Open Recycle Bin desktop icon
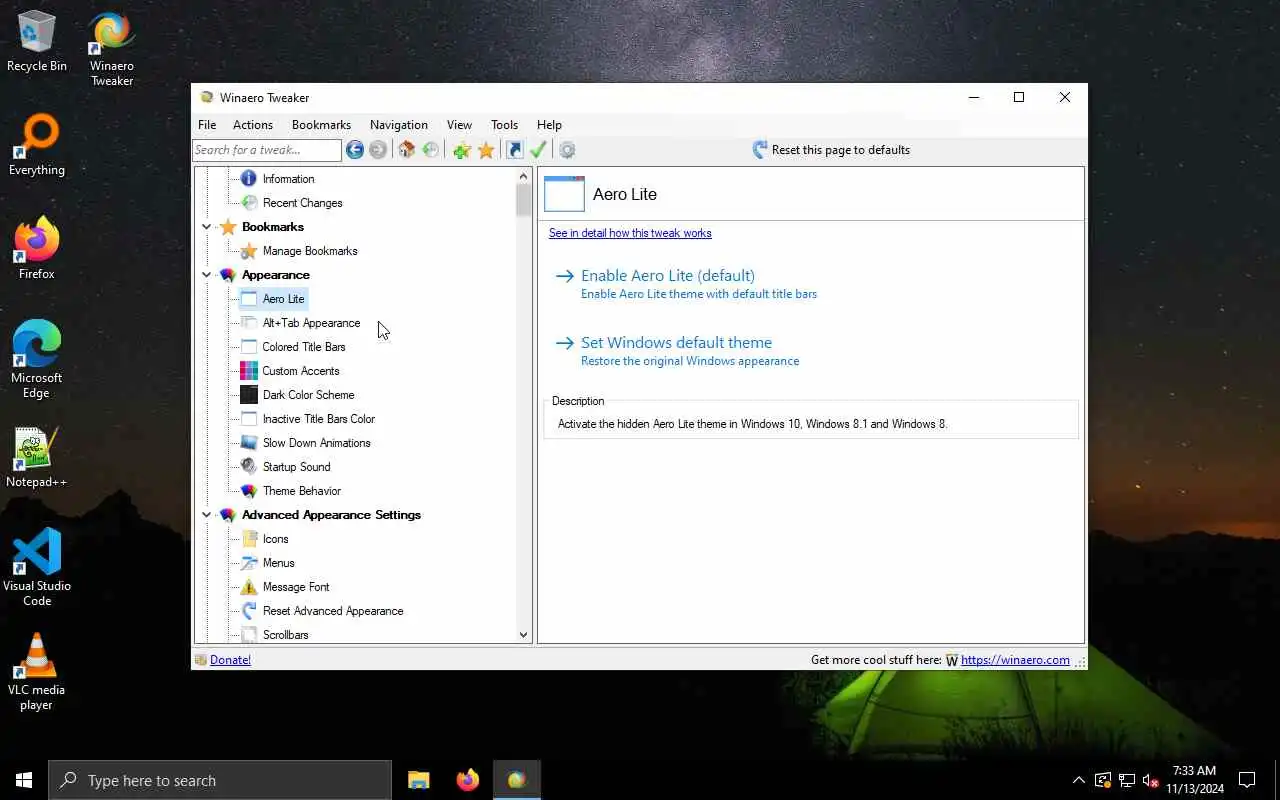Image resolution: width=1280 pixels, height=800 pixels. (37, 41)
